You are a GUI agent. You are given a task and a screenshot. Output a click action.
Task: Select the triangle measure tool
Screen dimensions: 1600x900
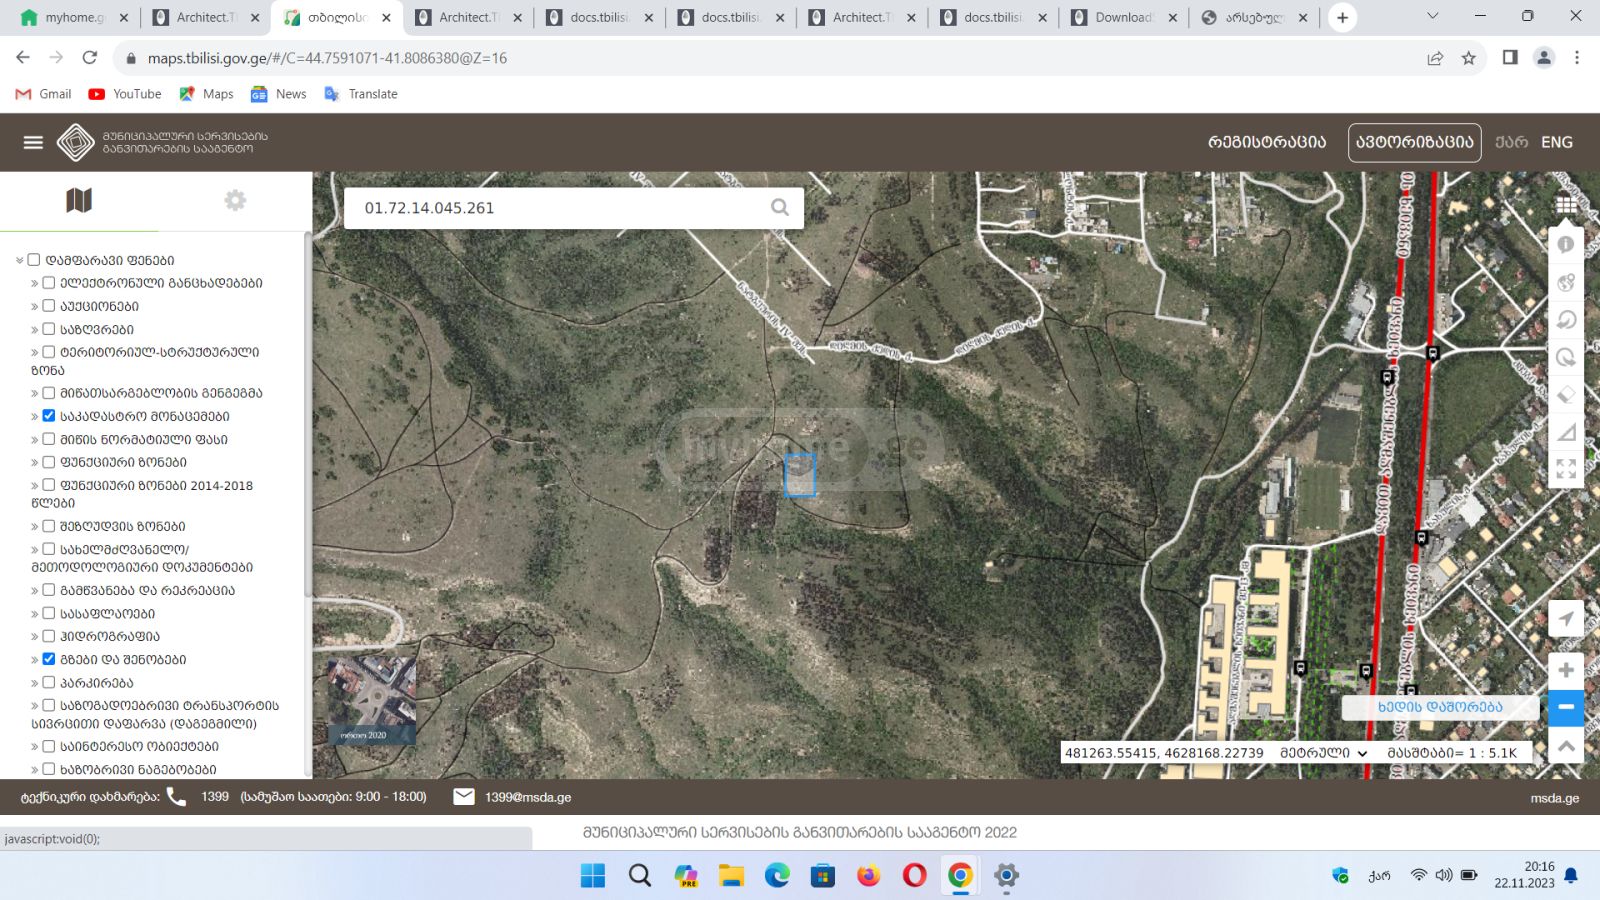tap(1566, 432)
